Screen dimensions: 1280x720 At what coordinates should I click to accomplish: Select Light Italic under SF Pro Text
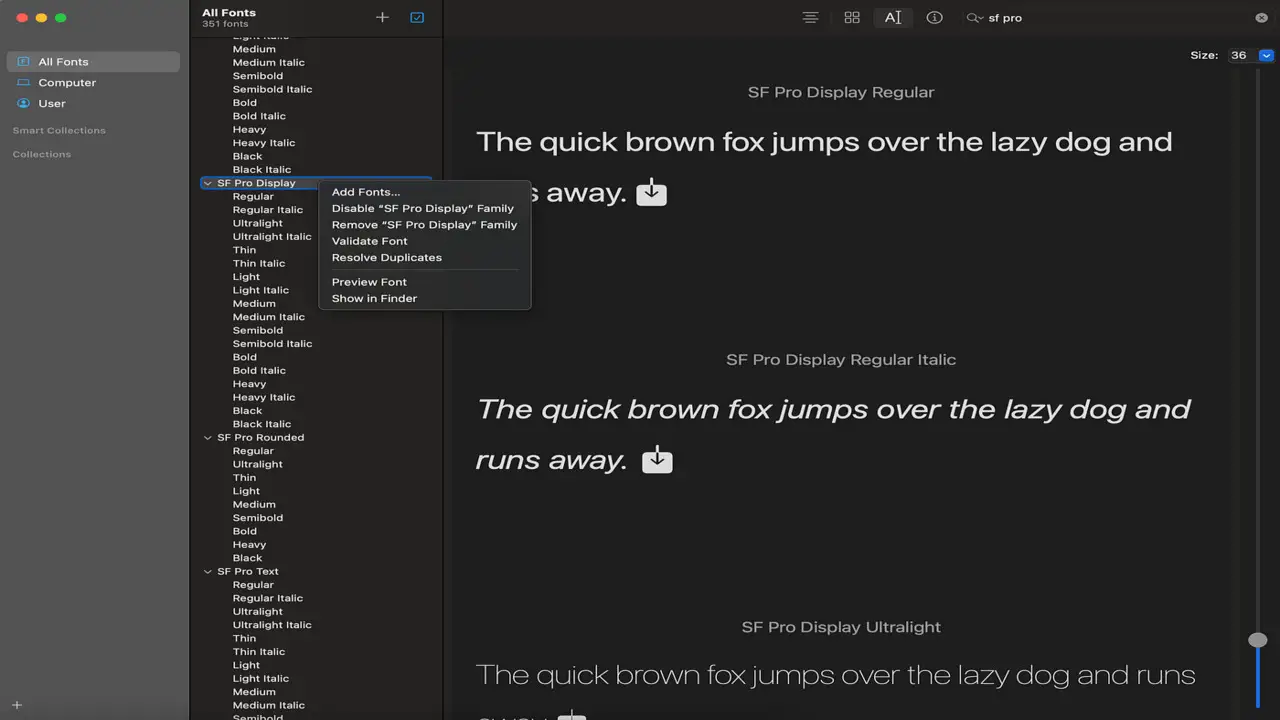tap(261, 678)
